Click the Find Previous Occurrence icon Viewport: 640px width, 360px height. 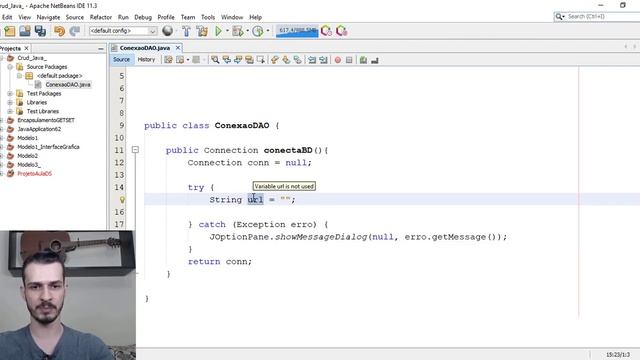(x=227, y=60)
